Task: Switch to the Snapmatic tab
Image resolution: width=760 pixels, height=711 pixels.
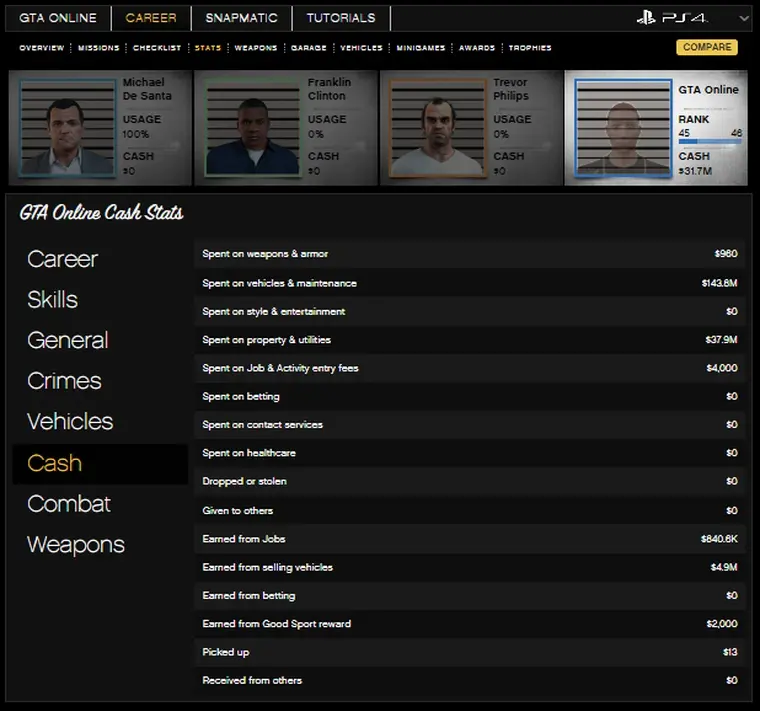Action: pyautogui.click(x=241, y=18)
